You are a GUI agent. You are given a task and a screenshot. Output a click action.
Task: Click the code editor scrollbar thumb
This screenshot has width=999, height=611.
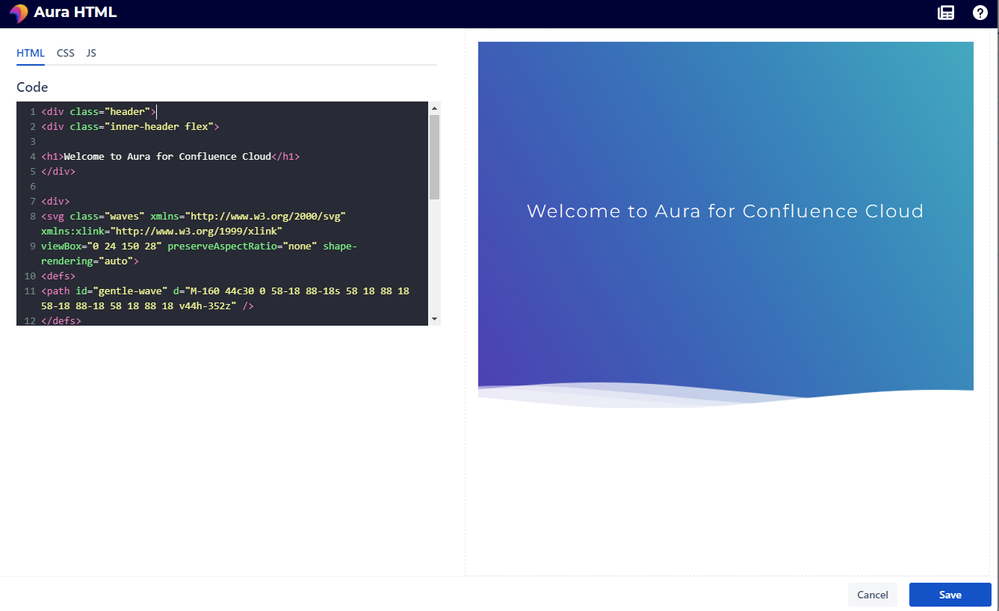(435, 157)
